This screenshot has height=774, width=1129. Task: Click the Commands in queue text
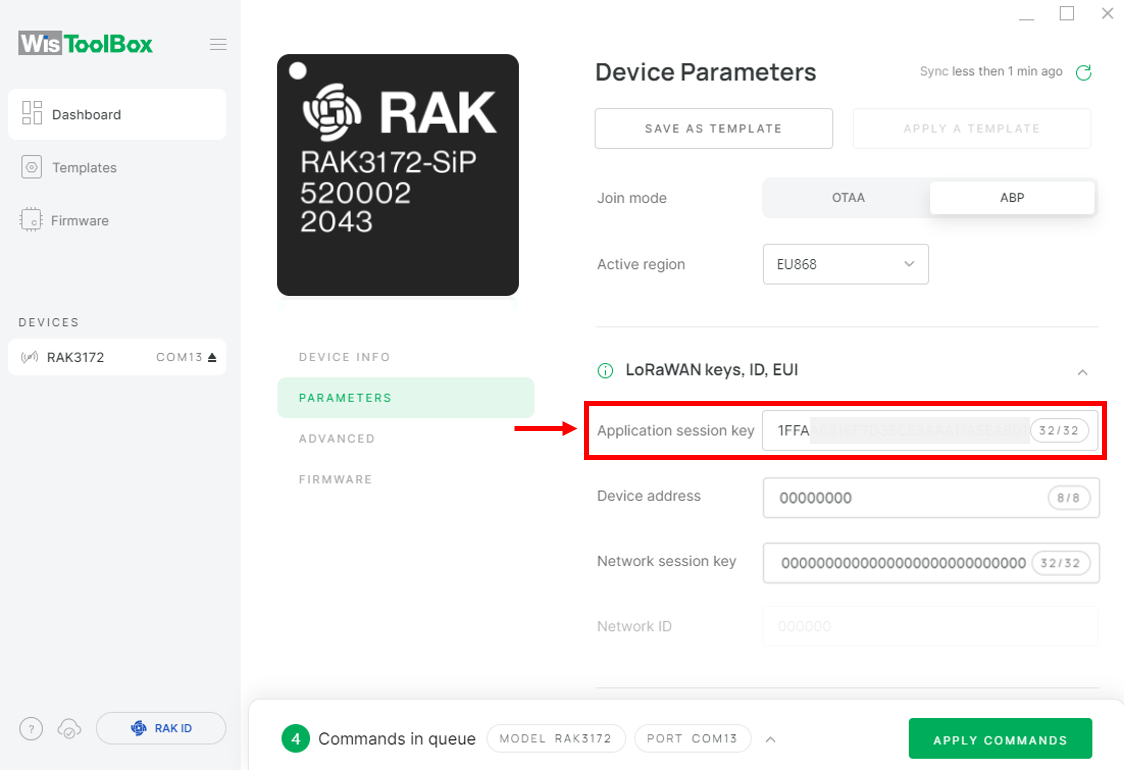pos(397,739)
